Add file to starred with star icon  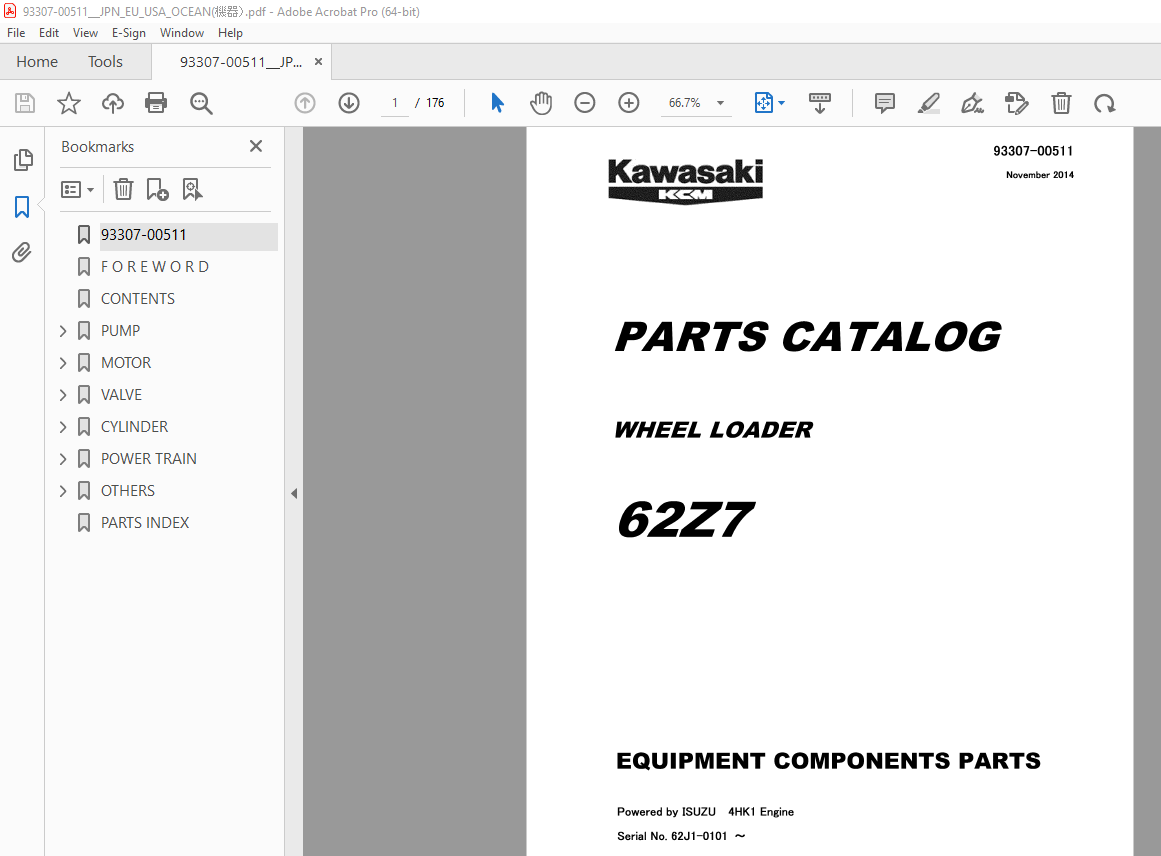click(69, 103)
